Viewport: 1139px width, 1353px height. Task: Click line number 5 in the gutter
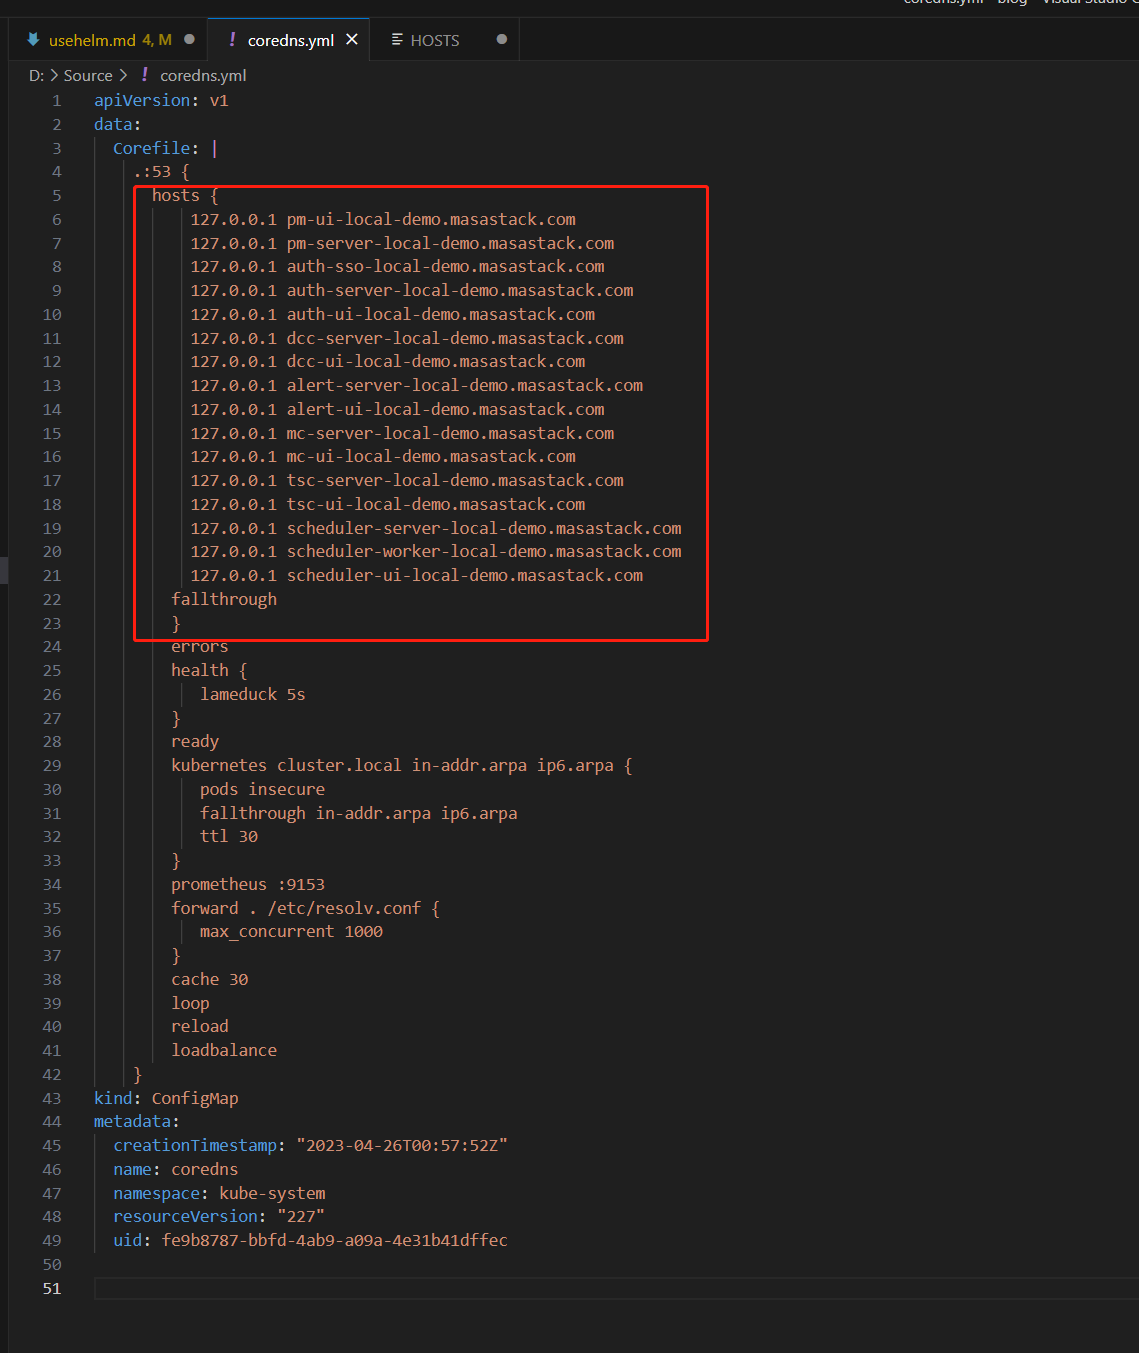[x=56, y=196]
